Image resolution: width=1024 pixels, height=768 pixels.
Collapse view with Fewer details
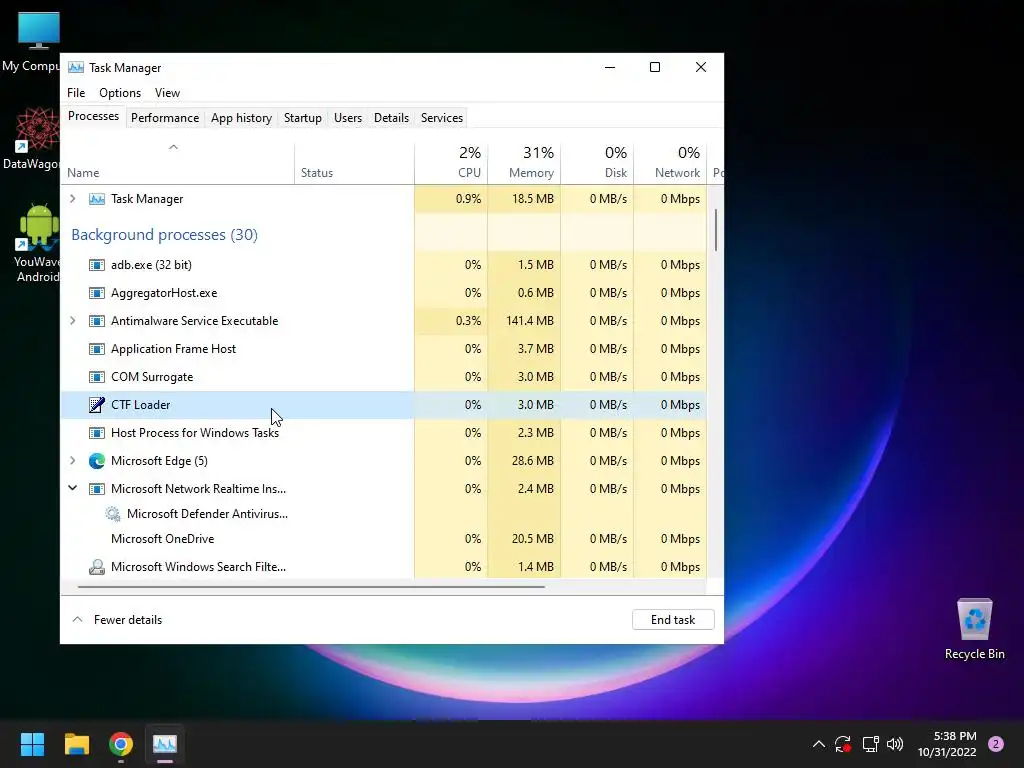(117, 620)
